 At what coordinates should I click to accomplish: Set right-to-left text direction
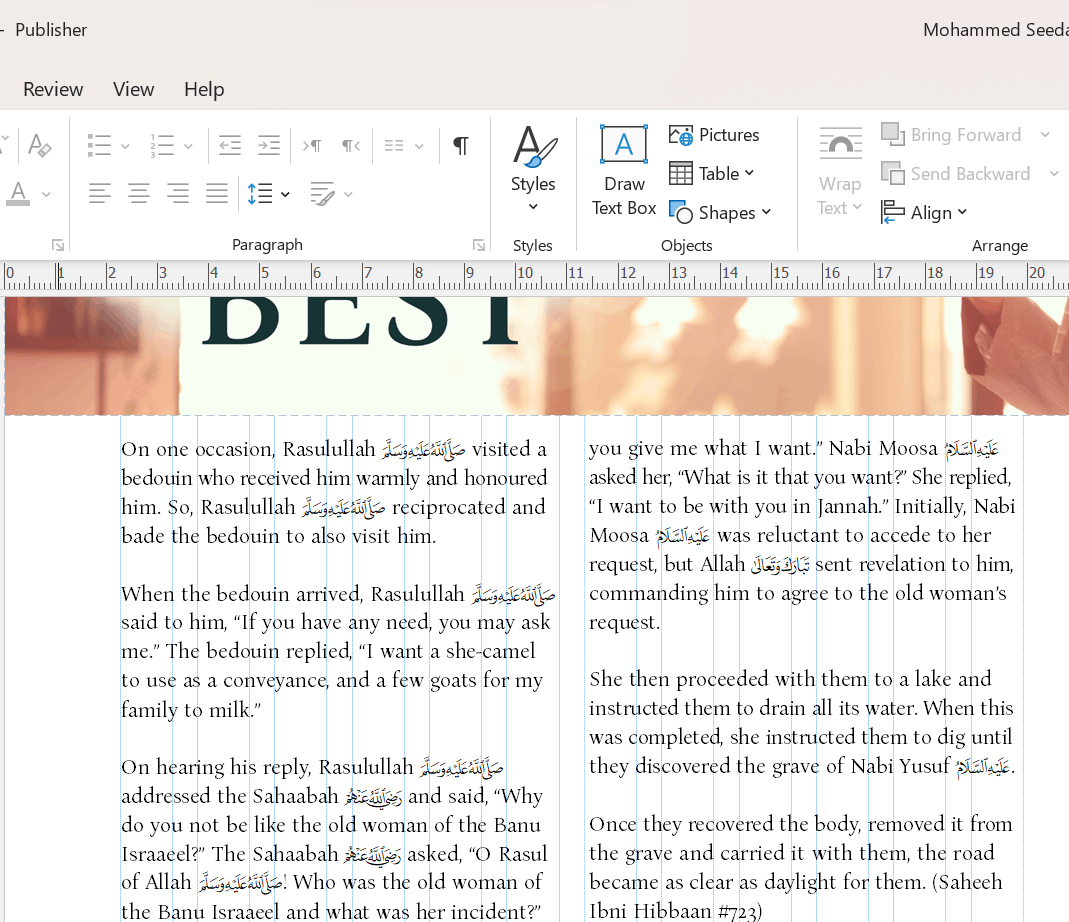pyautogui.click(x=351, y=145)
